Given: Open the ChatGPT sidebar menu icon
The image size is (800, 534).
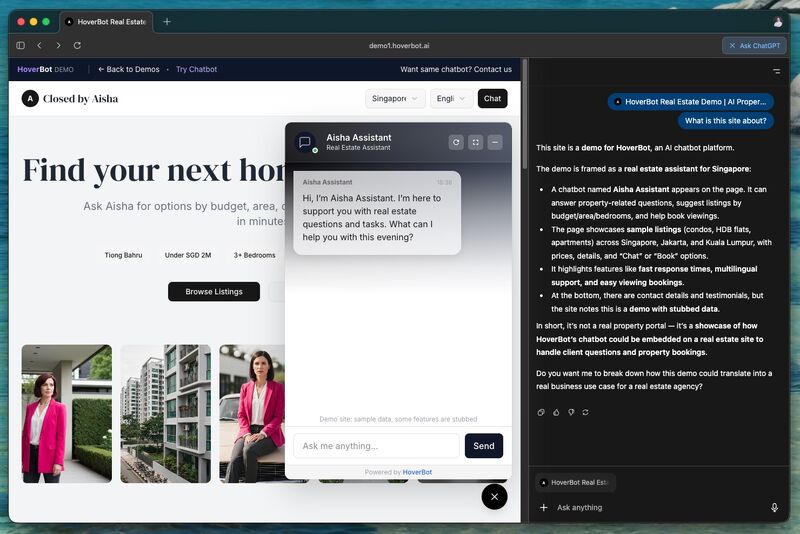Looking at the screenshot, I should coord(777,71).
